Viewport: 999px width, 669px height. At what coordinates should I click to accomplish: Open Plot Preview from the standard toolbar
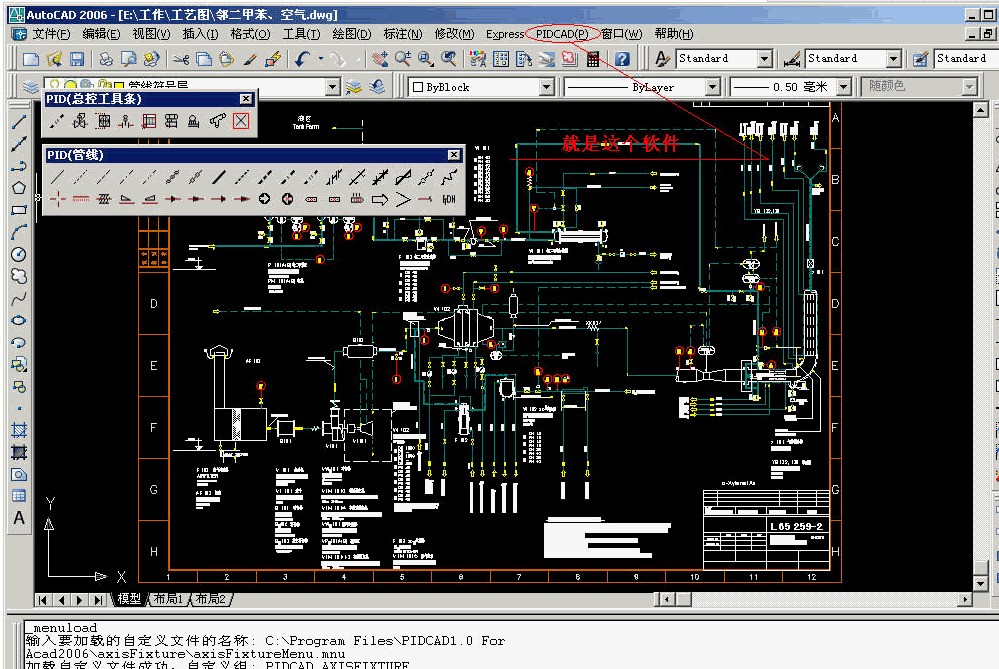(128, 59)
